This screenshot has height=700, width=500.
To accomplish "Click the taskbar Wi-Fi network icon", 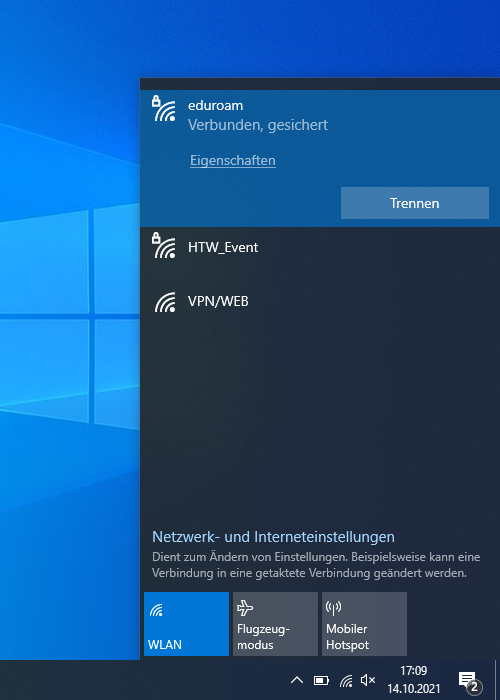I will click(x=346, y=680).
